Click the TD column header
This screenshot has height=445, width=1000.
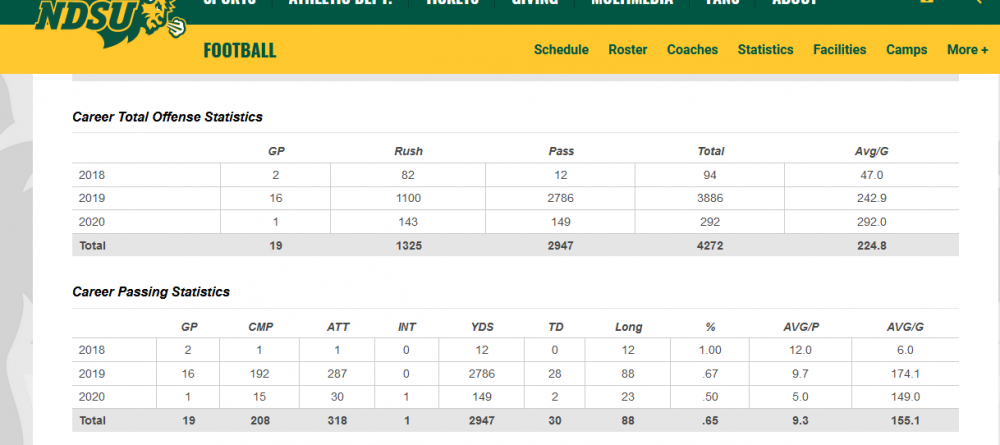click(x=555, y=327)
